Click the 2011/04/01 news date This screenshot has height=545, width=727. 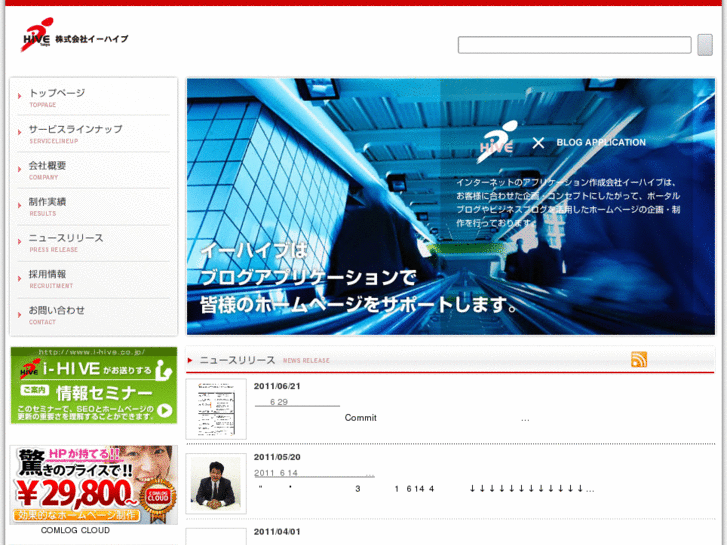tap(277, 532)
